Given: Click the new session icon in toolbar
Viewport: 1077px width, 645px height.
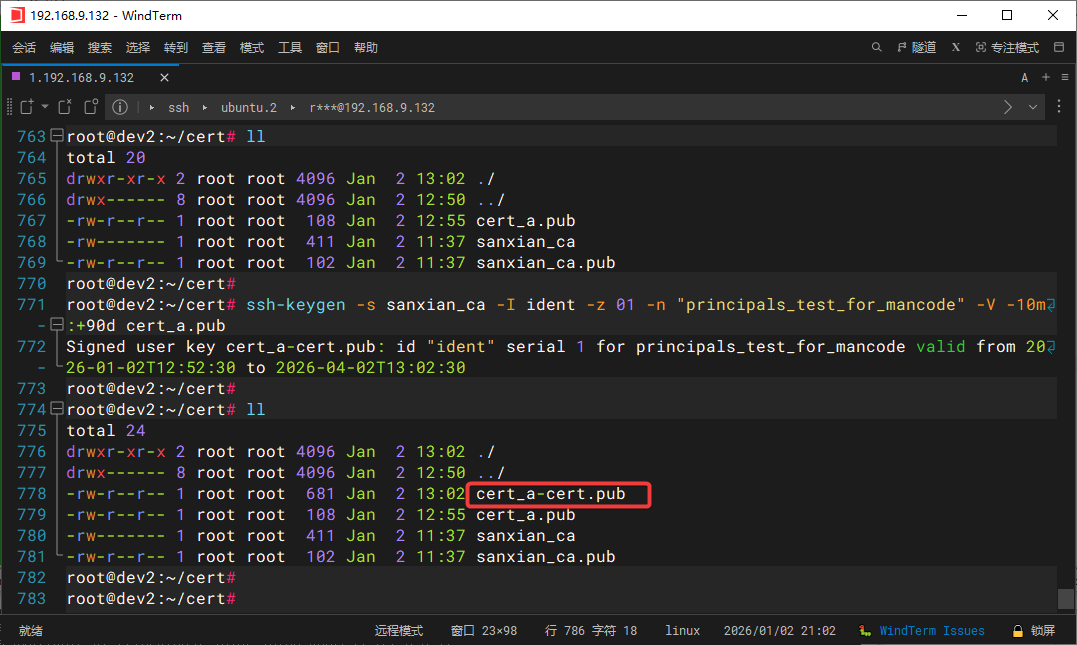Looking at the screenshot, I should point(26,107).
